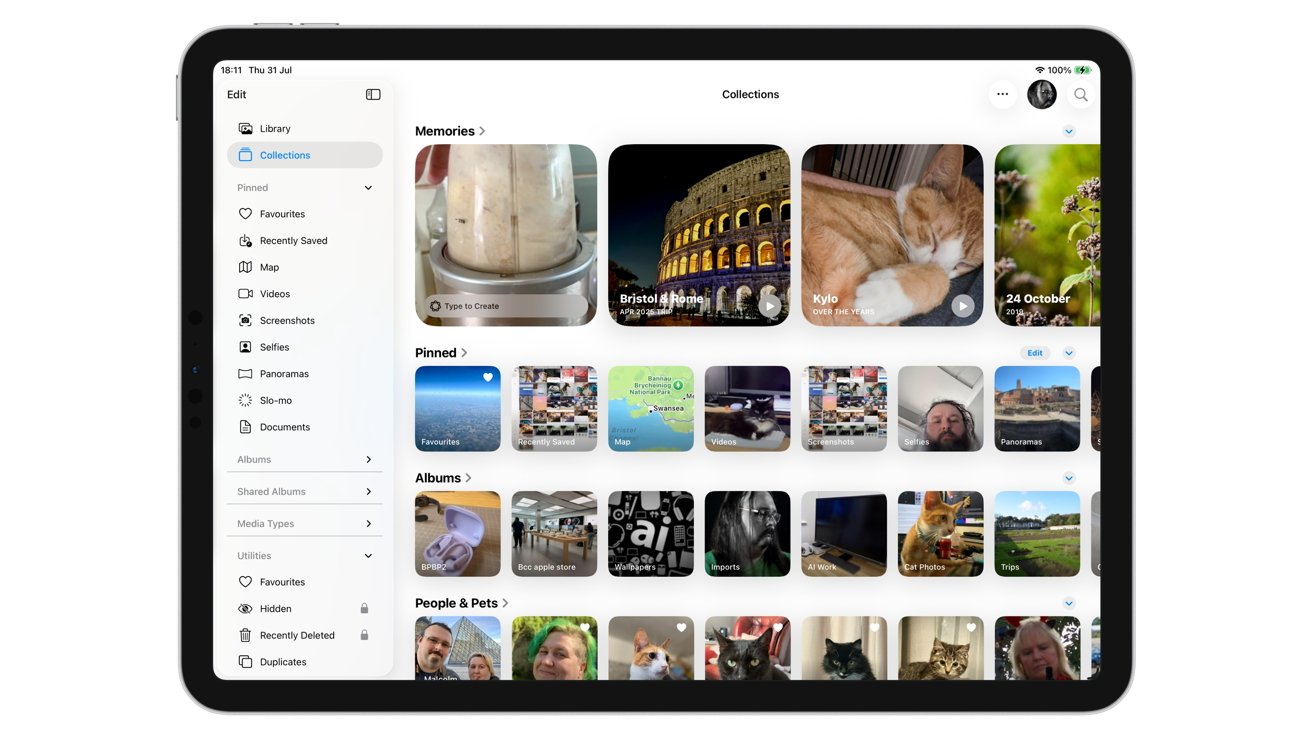Expand the Albums sidebar section
The height and width of the screenshot is (738, 1312).
tap(368, 460)
